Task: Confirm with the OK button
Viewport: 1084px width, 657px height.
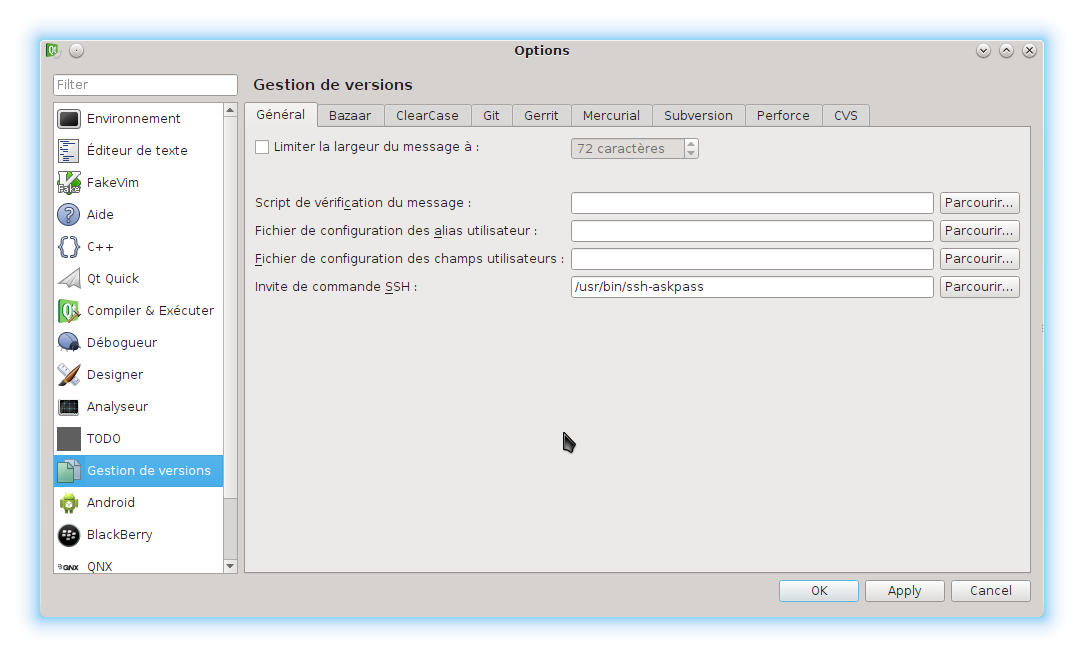Action: pos(819,591)
